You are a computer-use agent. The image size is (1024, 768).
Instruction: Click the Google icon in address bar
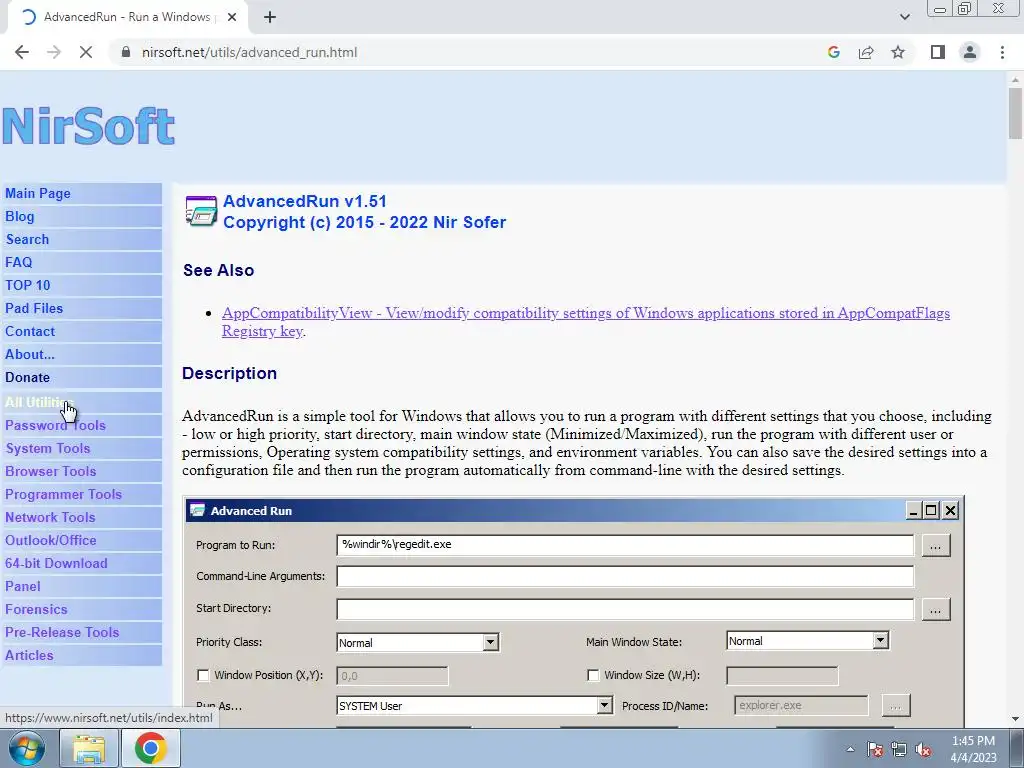tap(833, 52)
